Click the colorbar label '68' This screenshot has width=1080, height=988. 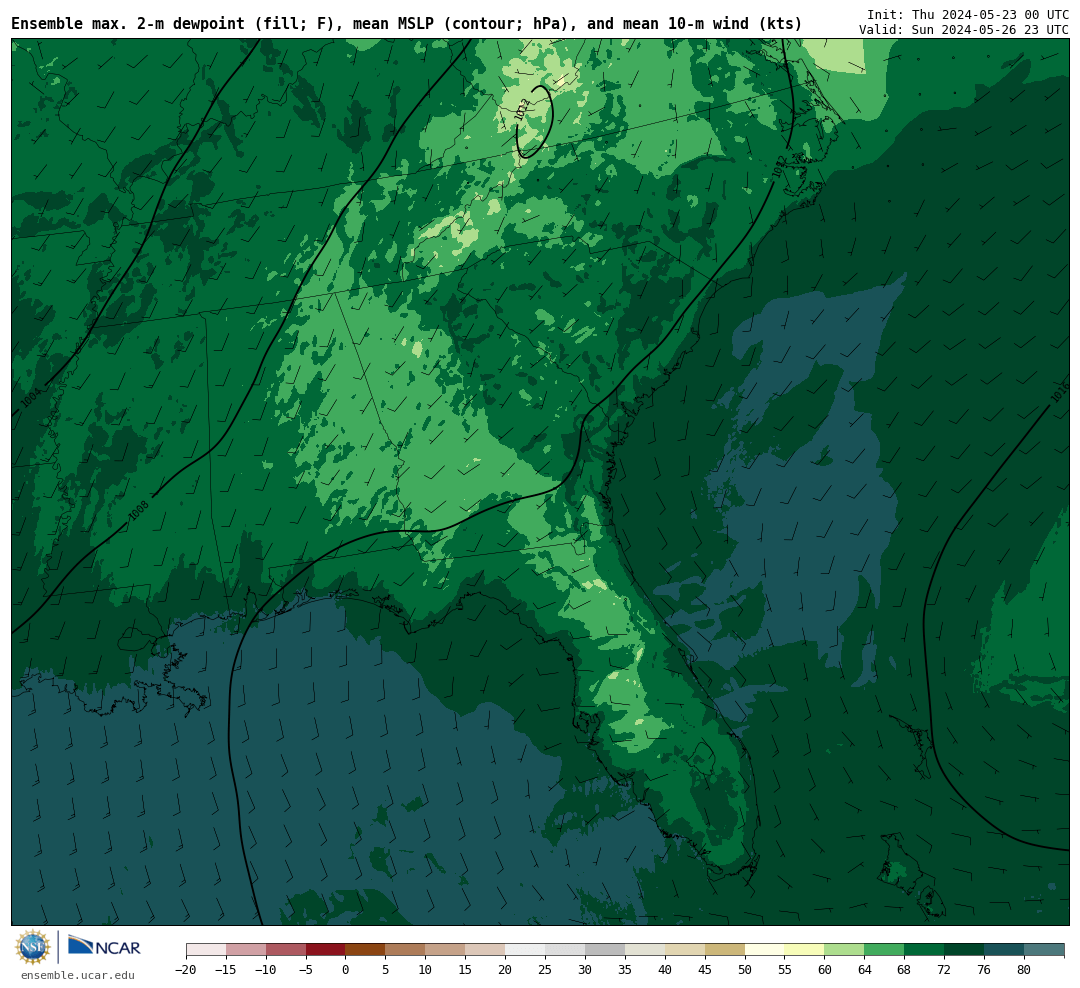(904, 970)
